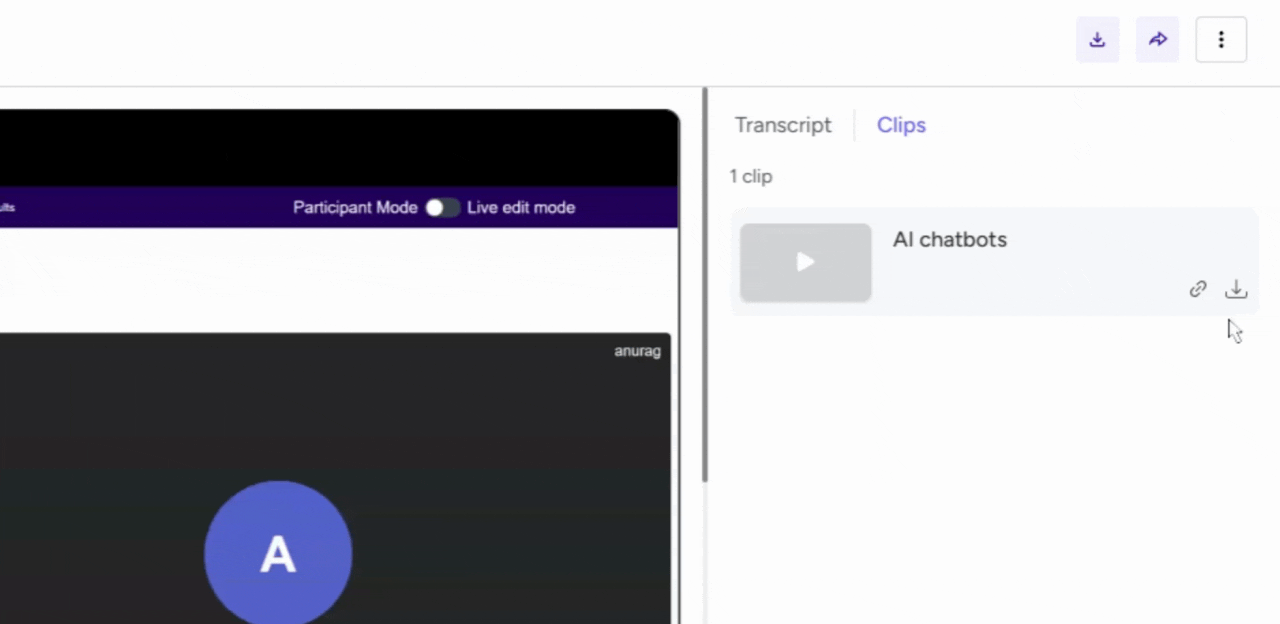The image size is (1280, 624).
Task: Click the 'Participant Mode' label text
Action: click(354, 208)
